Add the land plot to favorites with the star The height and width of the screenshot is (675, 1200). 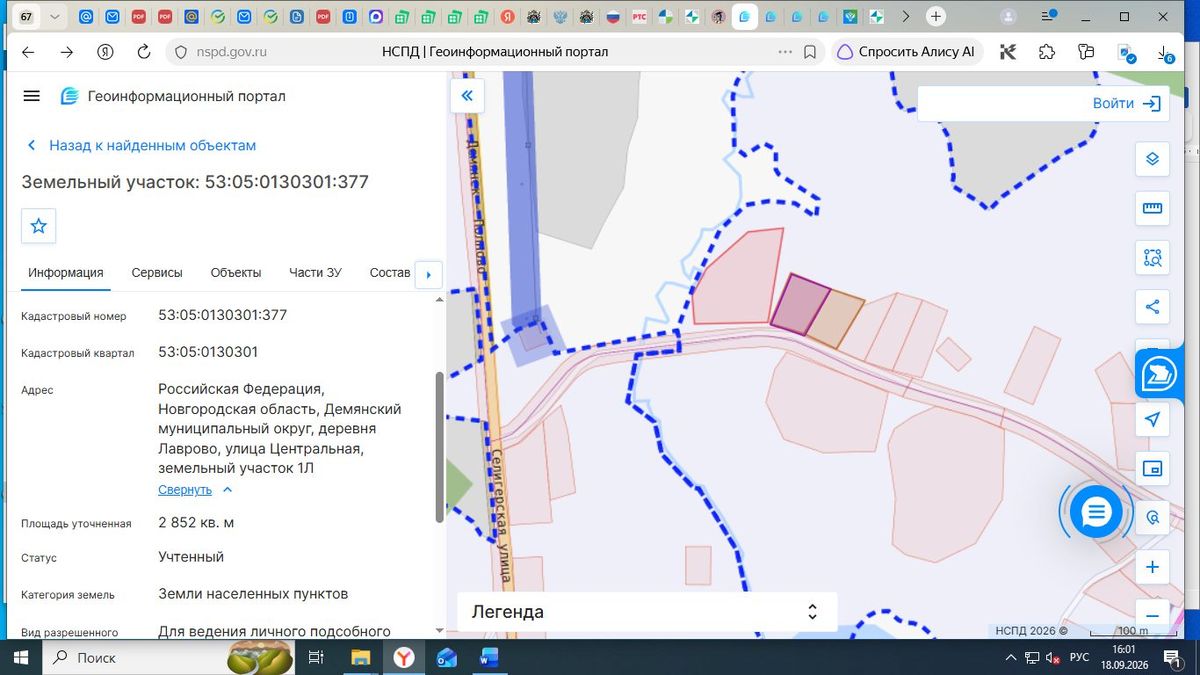point(39,226)
